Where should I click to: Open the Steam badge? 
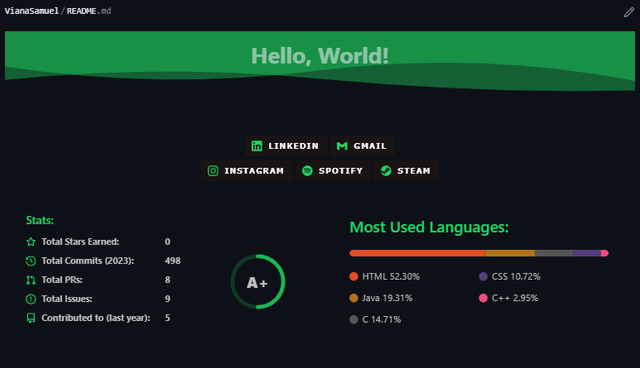(406, 171)
